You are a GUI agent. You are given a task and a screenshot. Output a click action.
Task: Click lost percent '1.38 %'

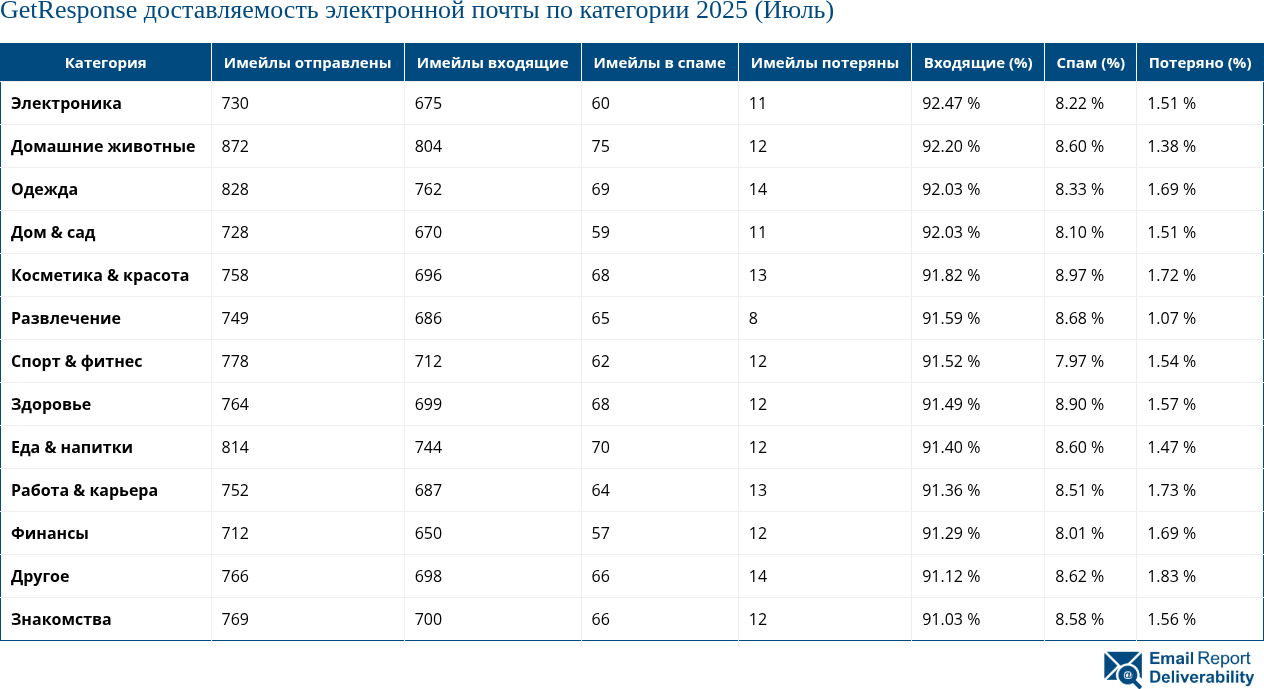(x=1172, y=146)
